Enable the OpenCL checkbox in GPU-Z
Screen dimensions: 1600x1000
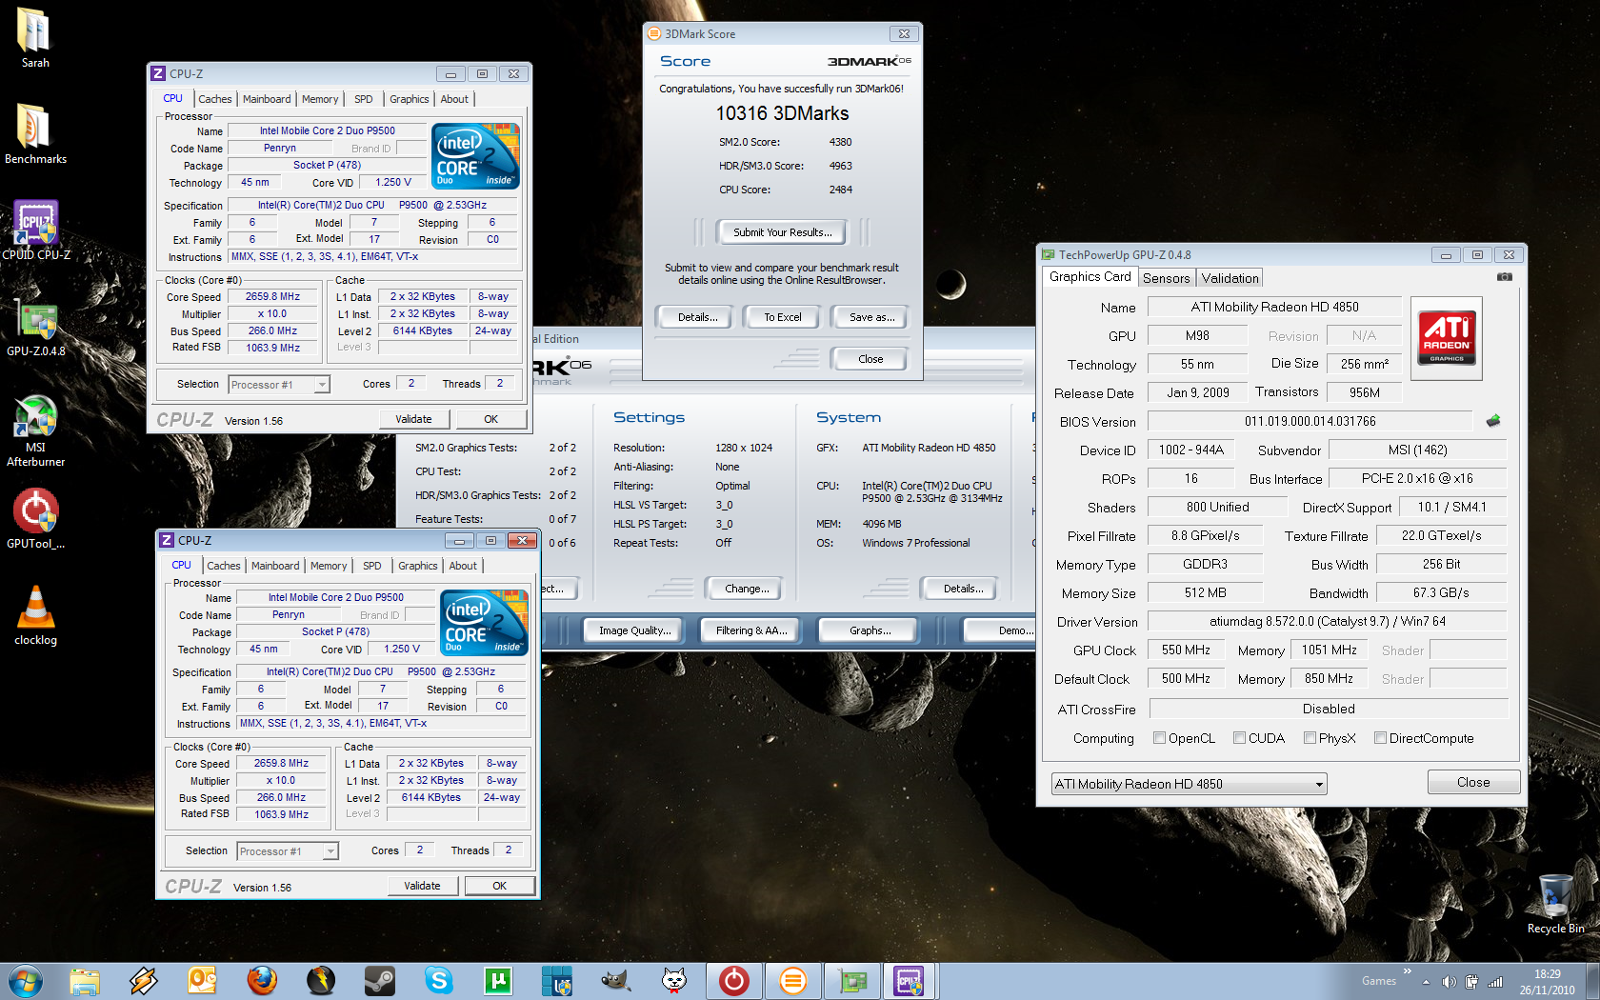tap(1159, 738)
